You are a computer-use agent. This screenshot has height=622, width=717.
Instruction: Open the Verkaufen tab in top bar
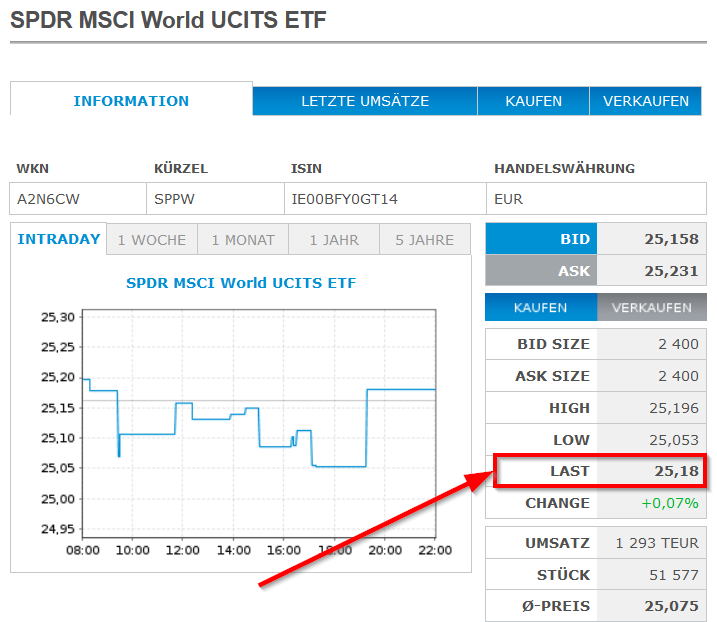pyautogui.click(x=646, y=101)
